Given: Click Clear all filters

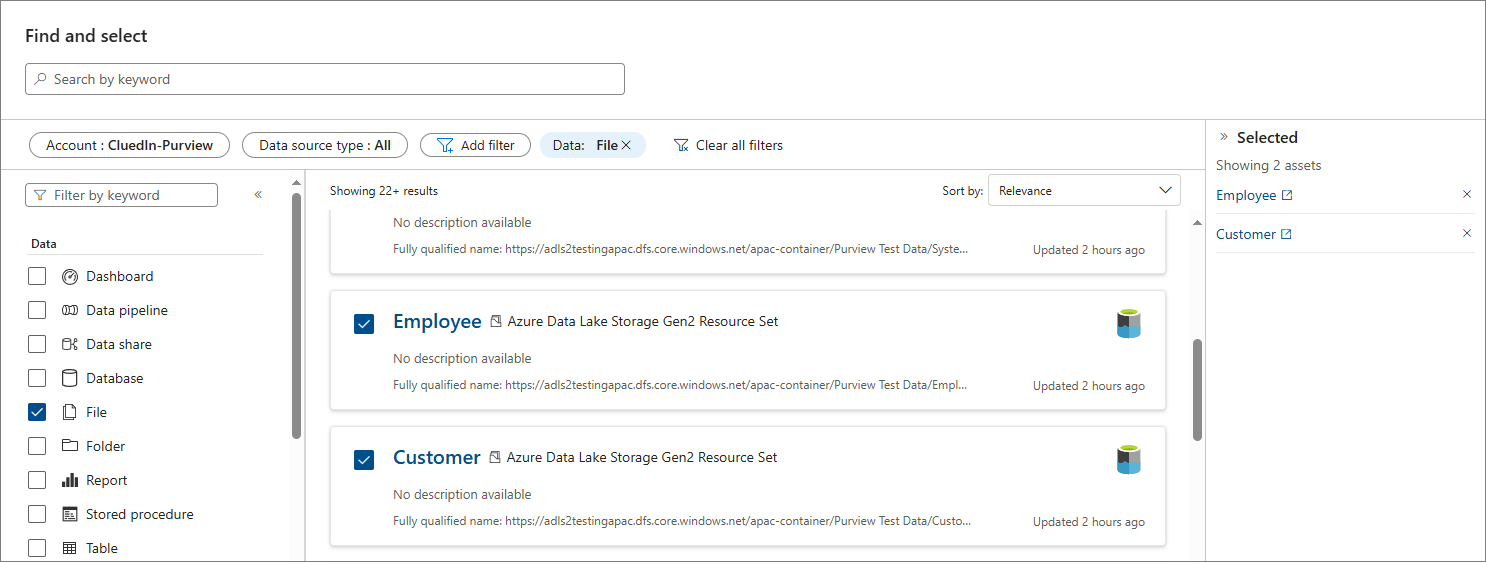Looking at the screenshot, I should tap(728, 145).
